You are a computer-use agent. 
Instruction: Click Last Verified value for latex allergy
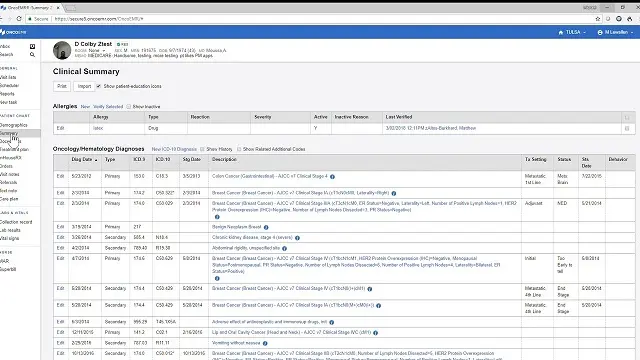coord(431,128)
